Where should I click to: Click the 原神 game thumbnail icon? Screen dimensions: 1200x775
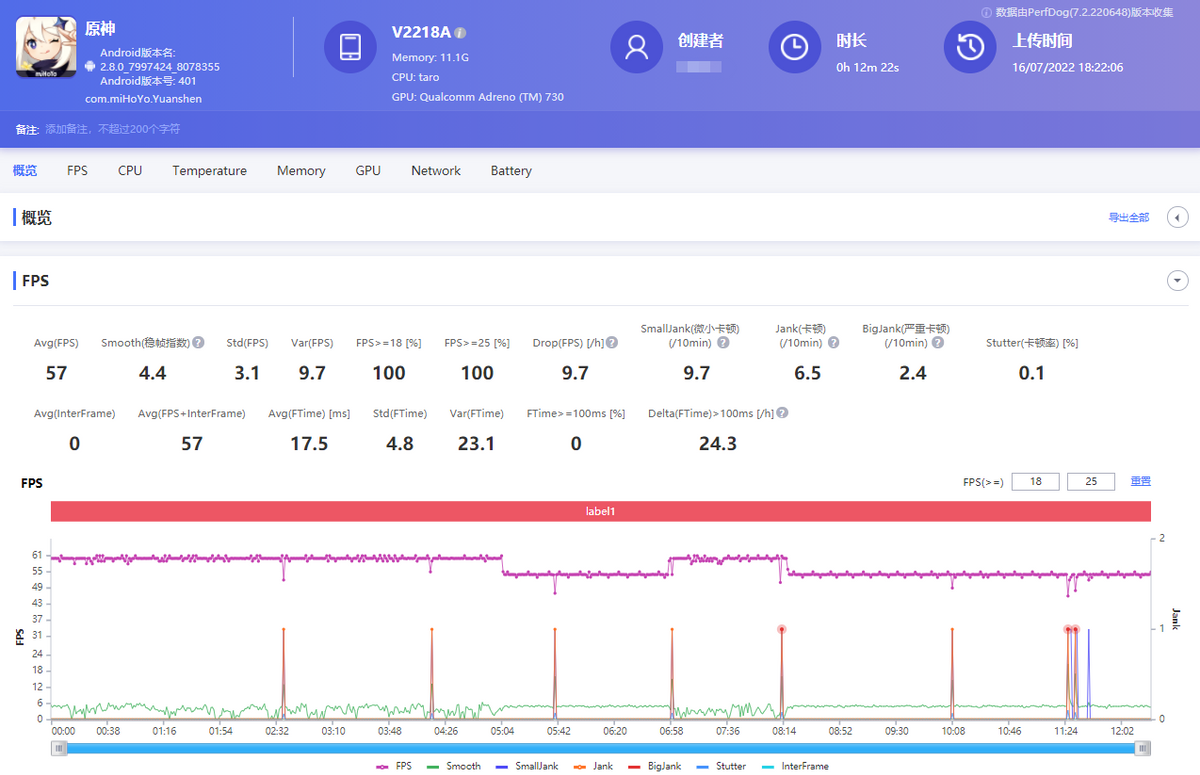[x=45, y=47]
